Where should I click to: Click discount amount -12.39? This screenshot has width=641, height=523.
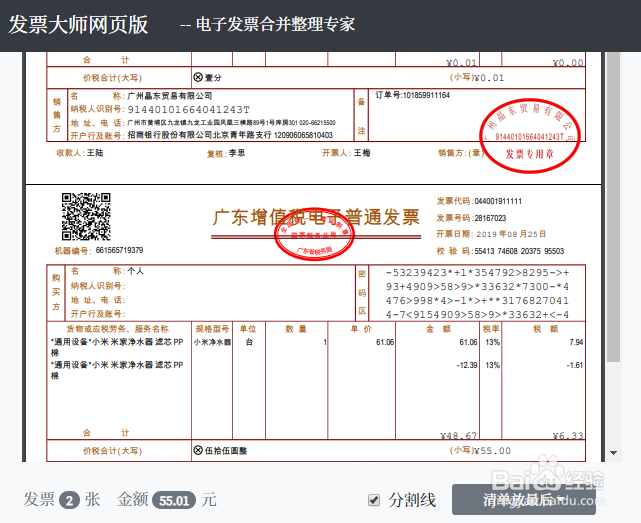pos(467,365)
